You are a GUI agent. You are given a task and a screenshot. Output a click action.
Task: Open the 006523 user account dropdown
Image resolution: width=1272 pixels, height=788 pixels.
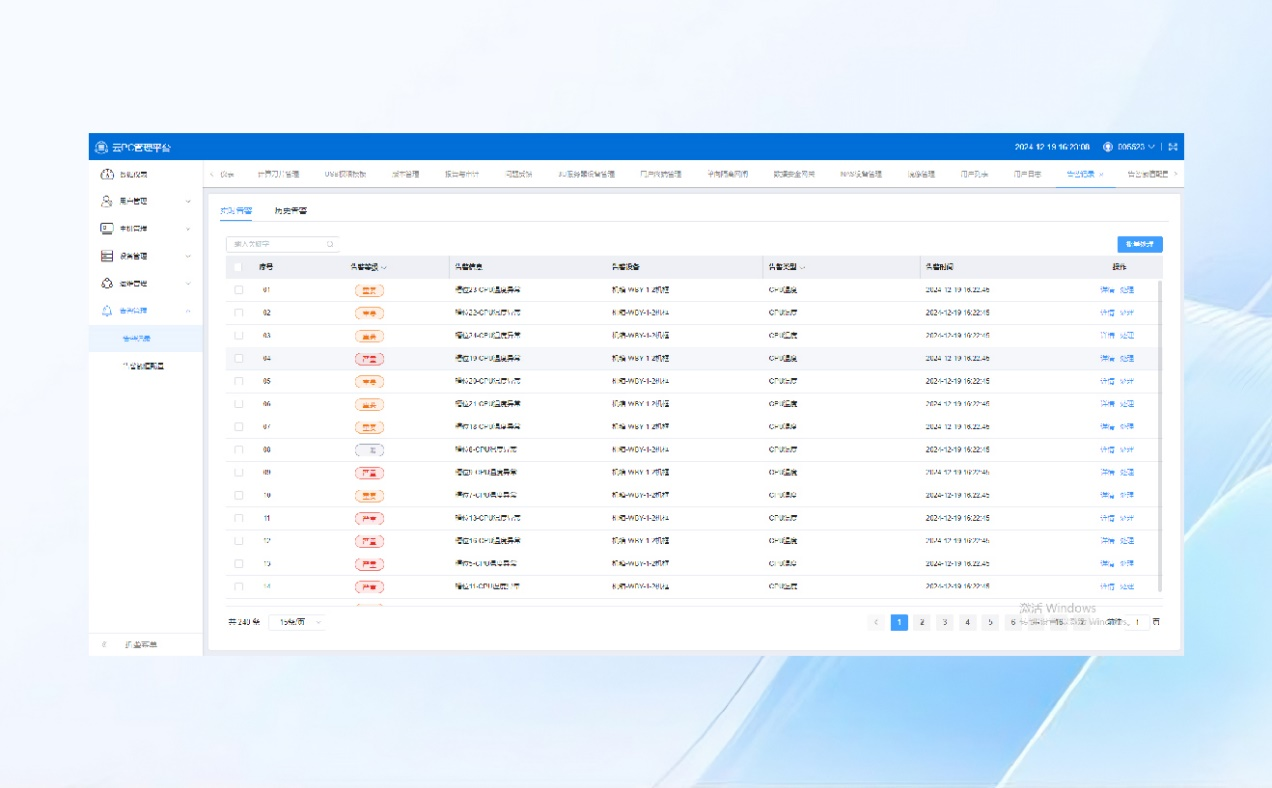click(1137, 147)
